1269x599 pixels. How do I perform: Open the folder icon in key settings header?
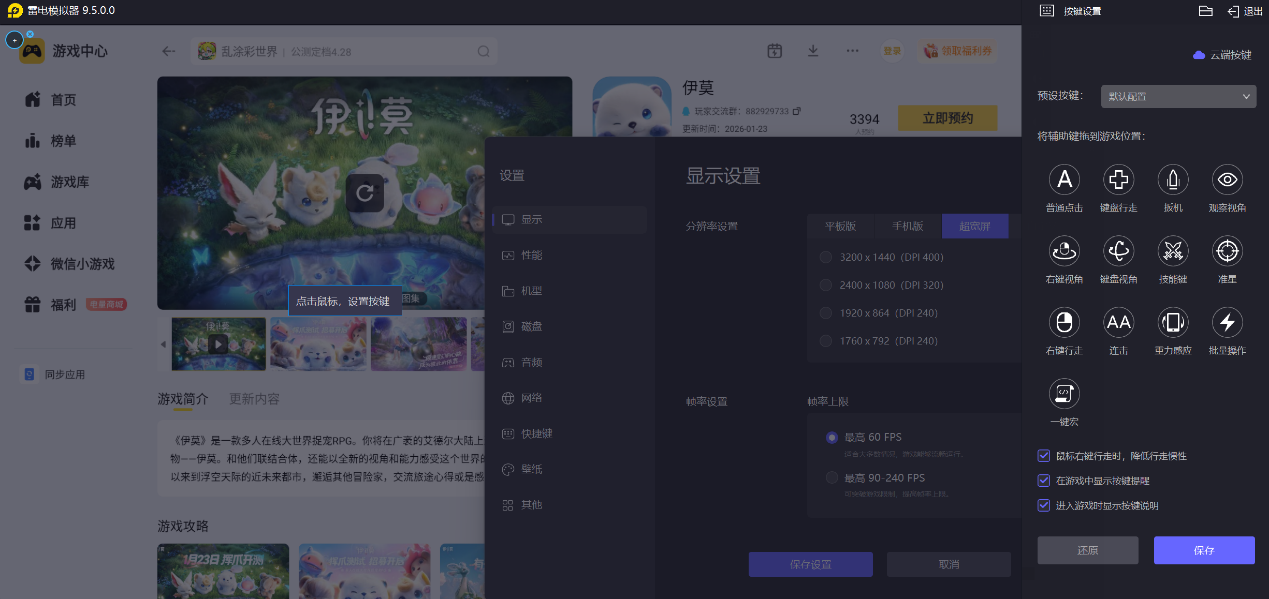click(1205, 11)
